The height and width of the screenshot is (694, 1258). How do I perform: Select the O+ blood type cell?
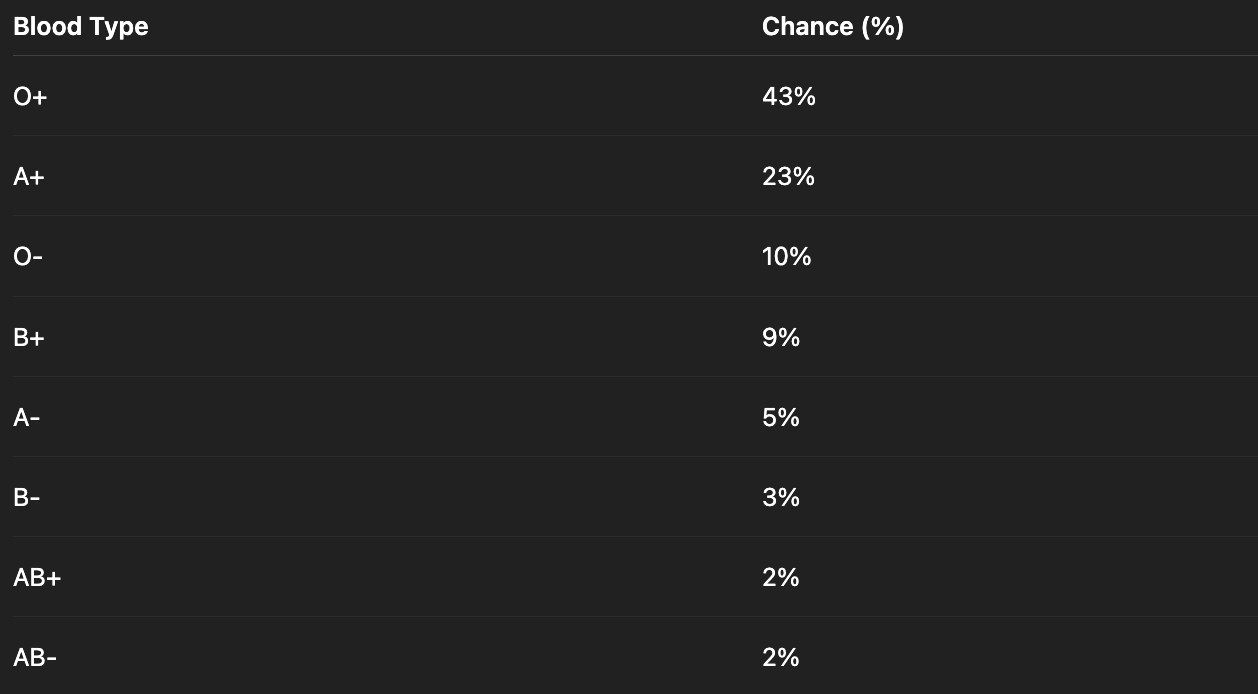(x=30, y=97)
